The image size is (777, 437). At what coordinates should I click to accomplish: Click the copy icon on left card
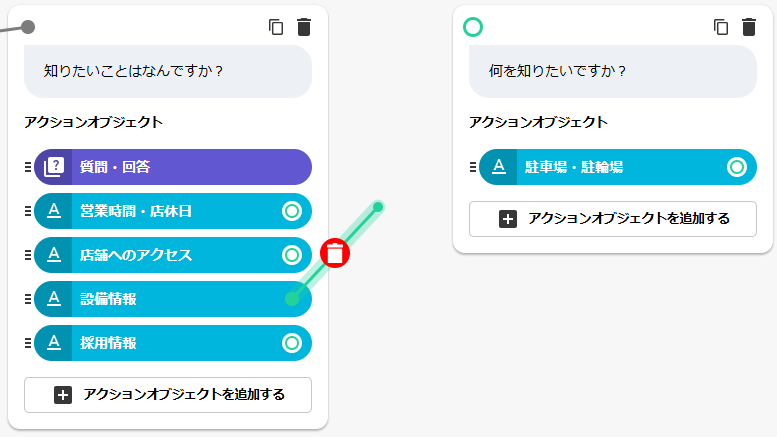coord(277,27)
